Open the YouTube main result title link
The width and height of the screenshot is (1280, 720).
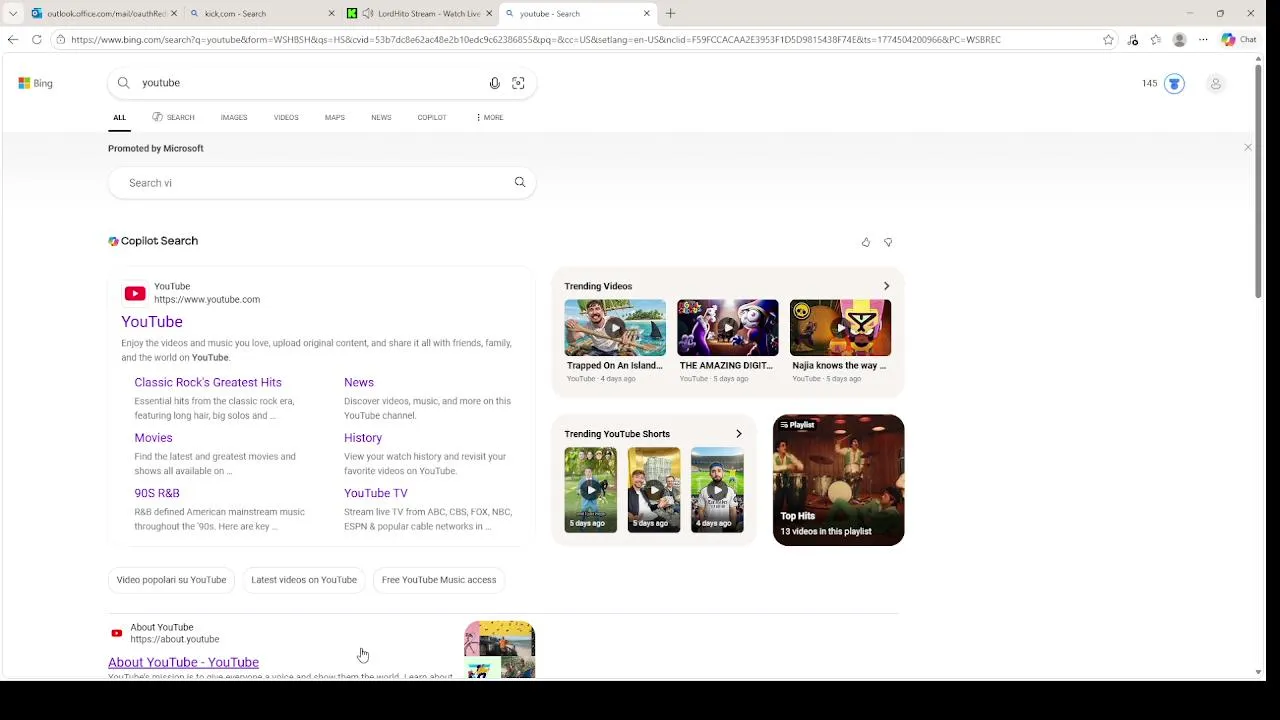[152, 321]
